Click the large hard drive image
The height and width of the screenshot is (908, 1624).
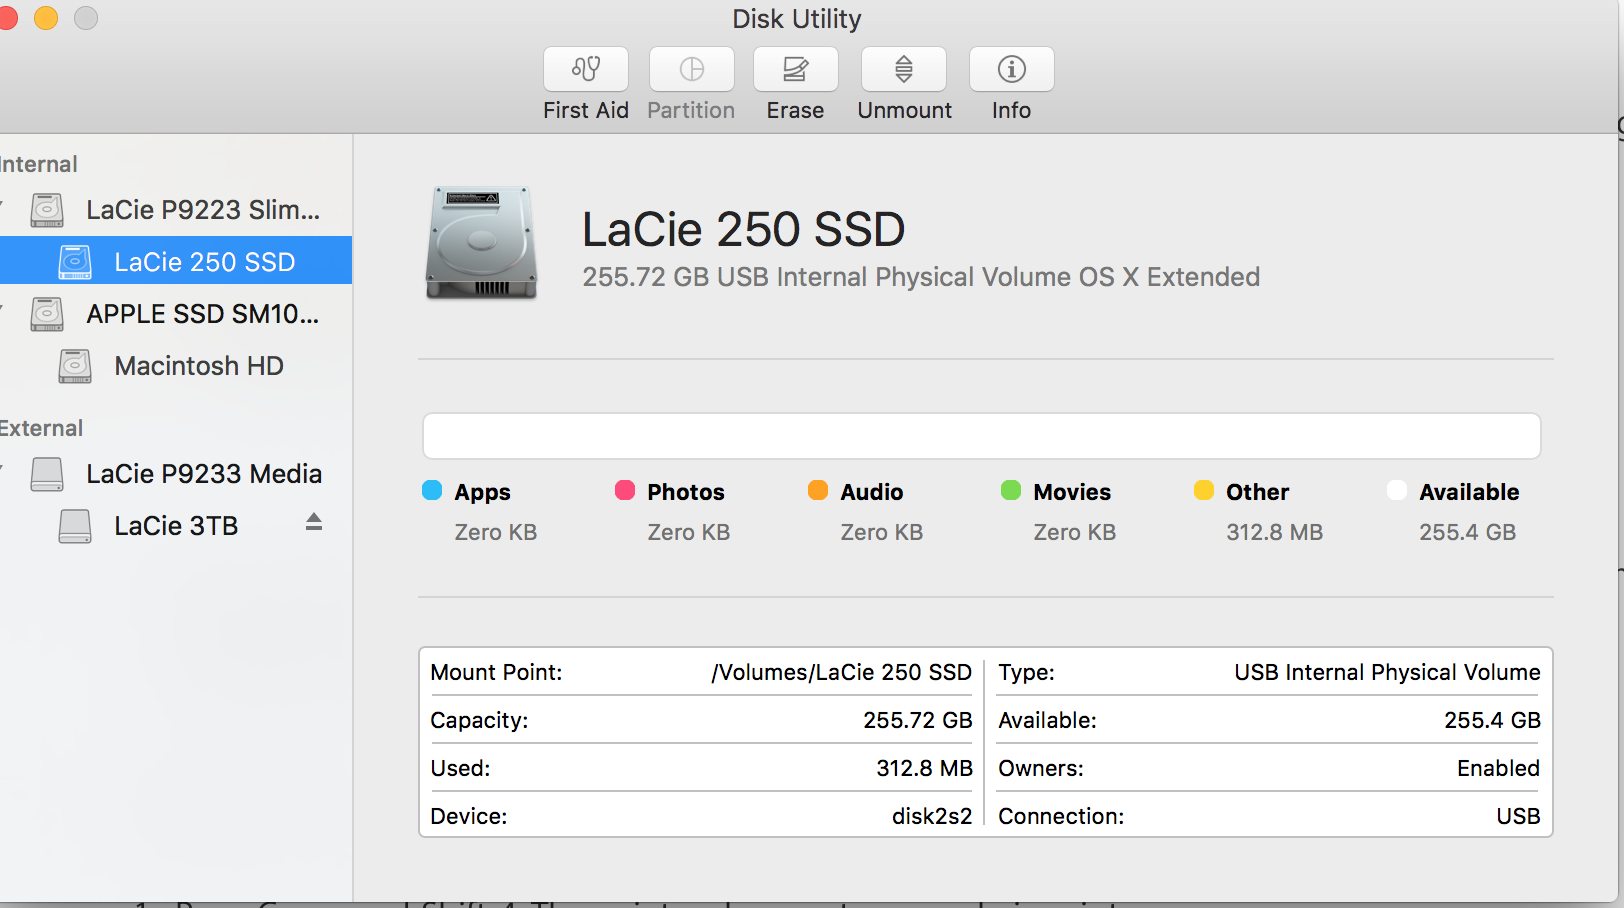482,243
